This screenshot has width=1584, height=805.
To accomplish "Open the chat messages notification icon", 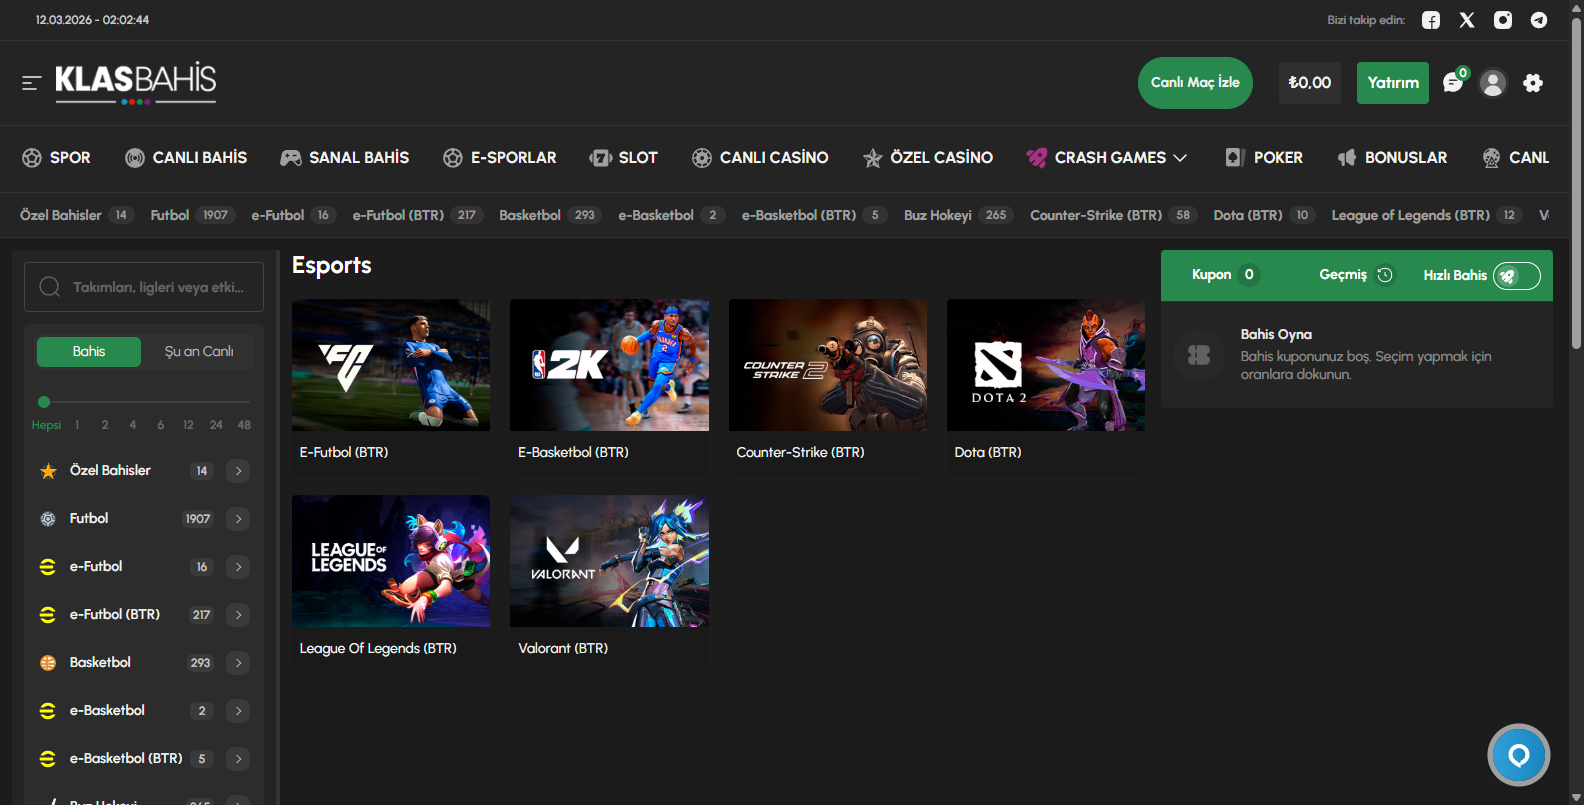I will point(1453,83).
